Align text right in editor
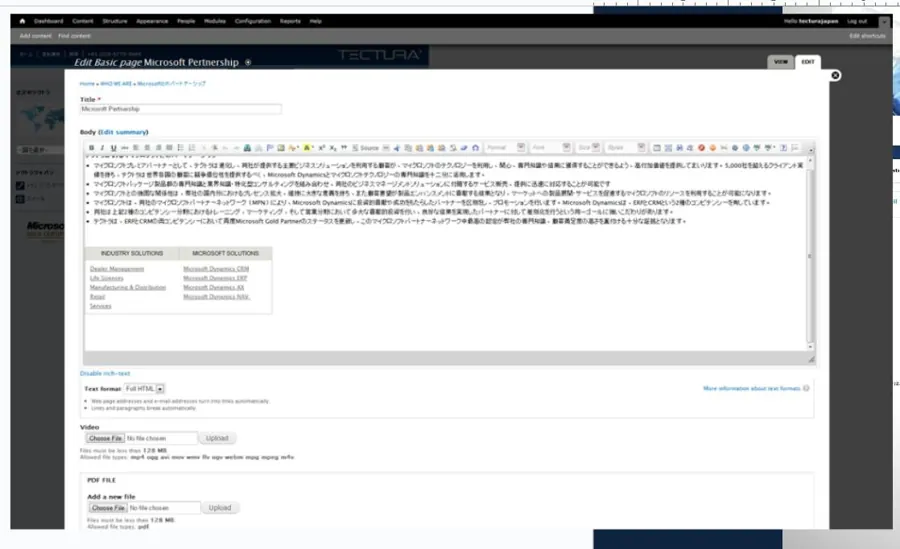Screen dimensions: 900x549 [x=158, y=148]
